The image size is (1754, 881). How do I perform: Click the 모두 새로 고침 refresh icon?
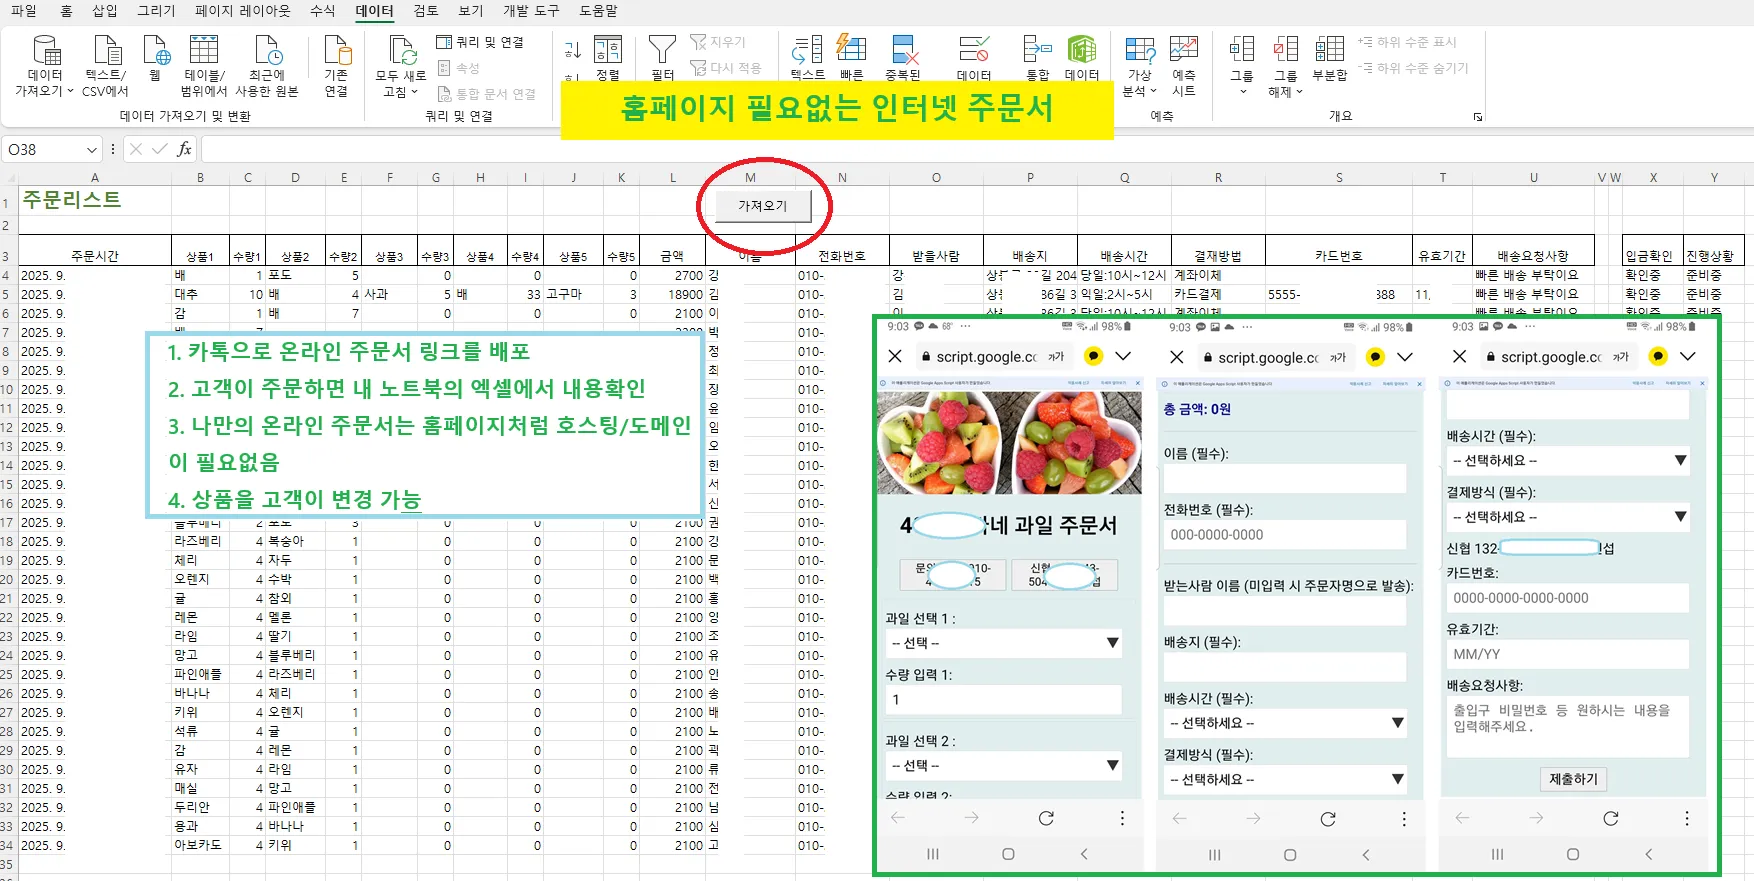click(402, 51)
